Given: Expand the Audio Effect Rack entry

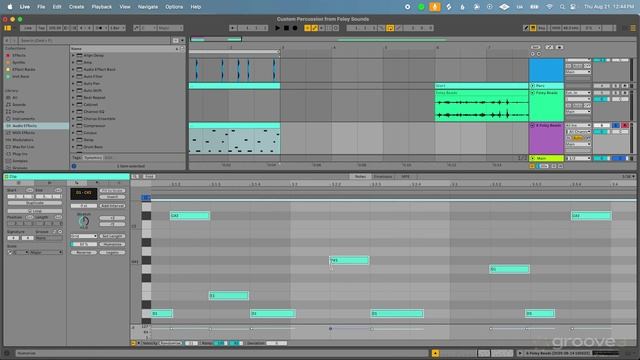Looking at the screenshot, I should click(x=73, y=69).
